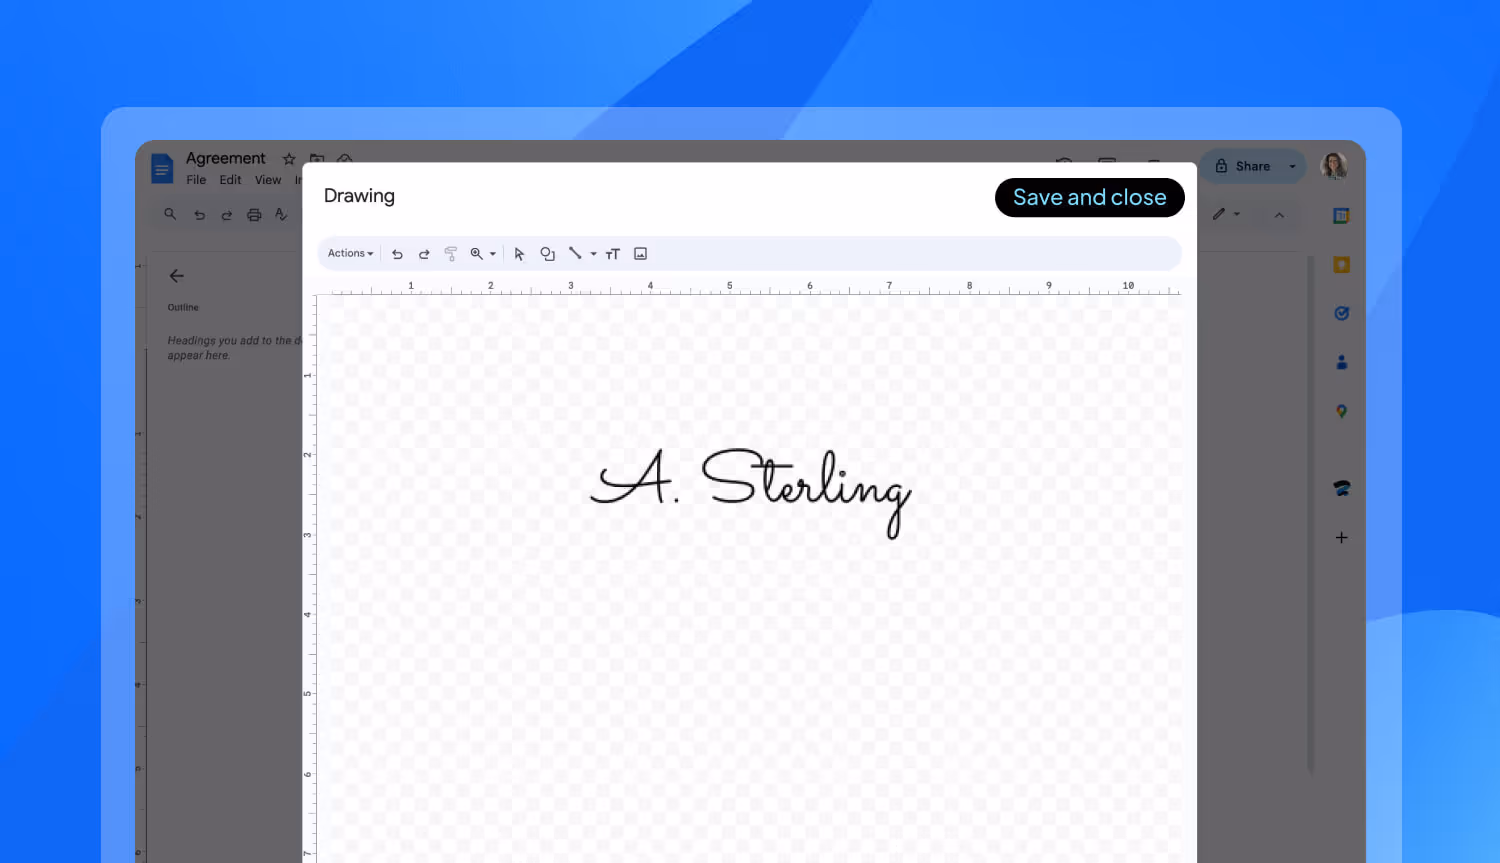Click the Share button

(1243, 166)
